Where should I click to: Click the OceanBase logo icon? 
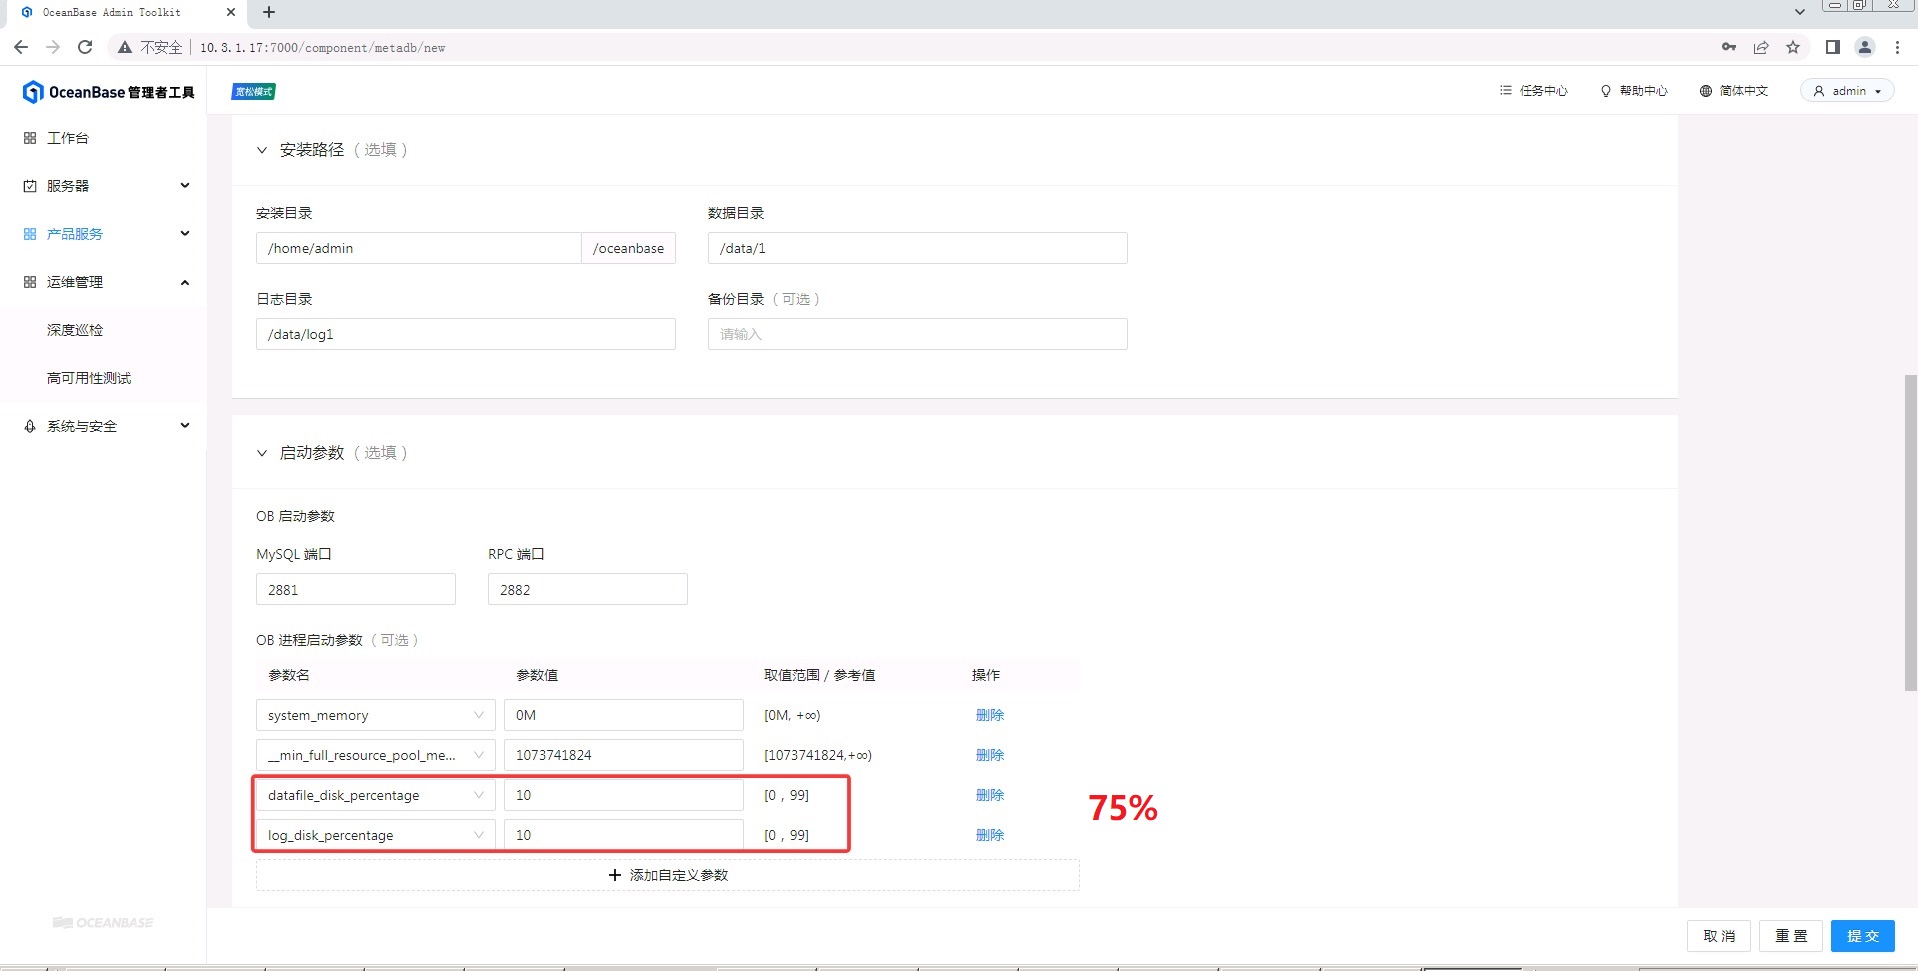coord(32,92)
